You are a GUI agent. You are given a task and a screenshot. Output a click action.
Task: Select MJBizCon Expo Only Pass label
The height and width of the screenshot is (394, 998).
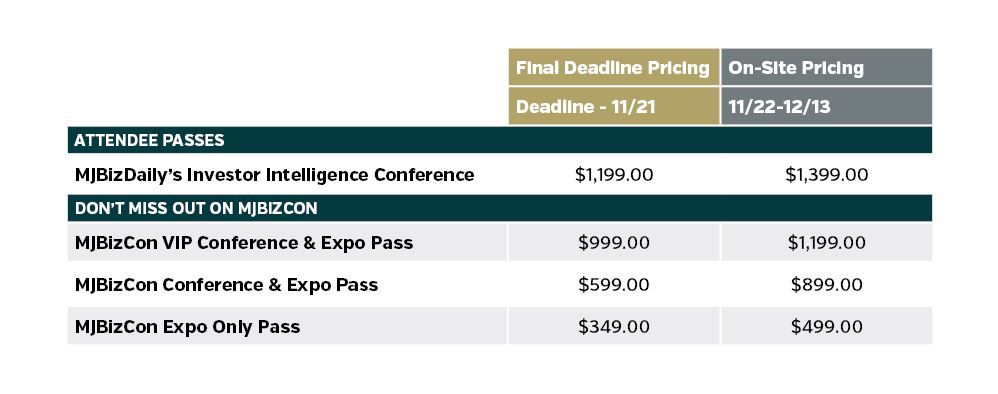coord(187,327)
